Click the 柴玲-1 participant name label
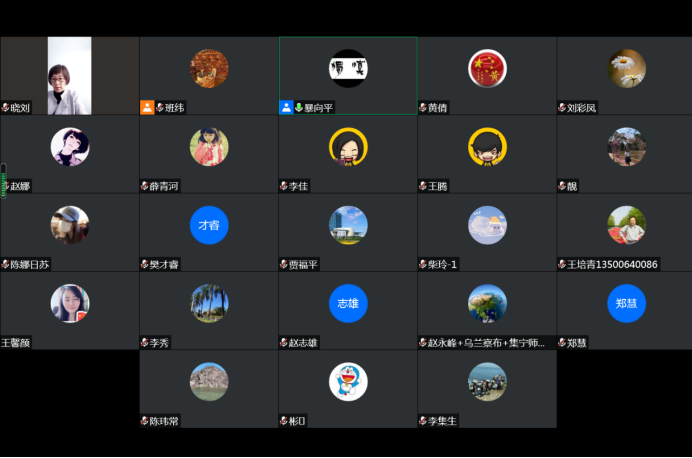692x458 pixels. (442, 265)
